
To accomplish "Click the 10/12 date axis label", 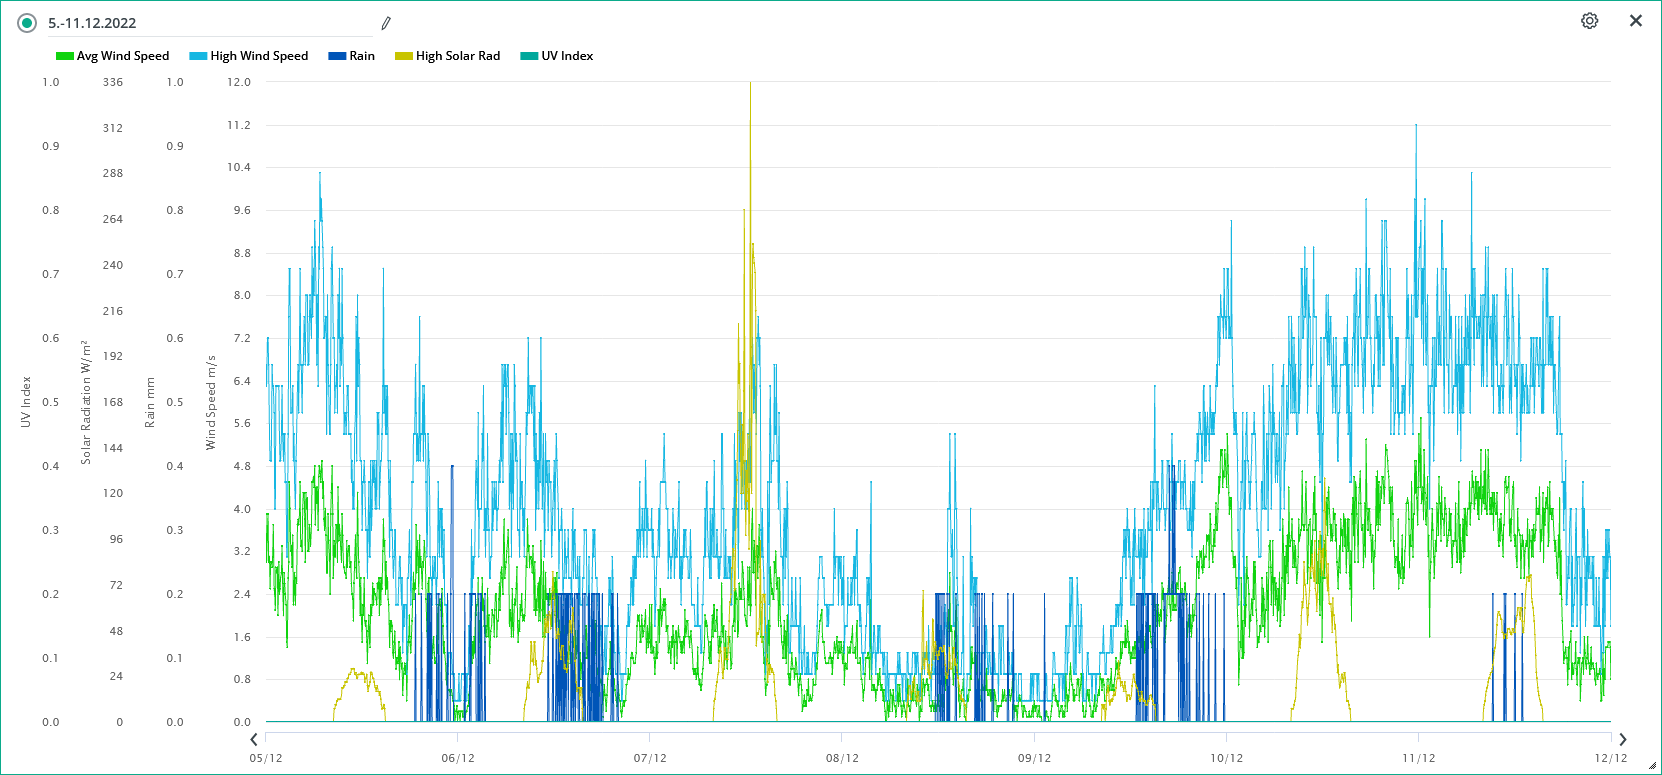I will coord(1226,758).
